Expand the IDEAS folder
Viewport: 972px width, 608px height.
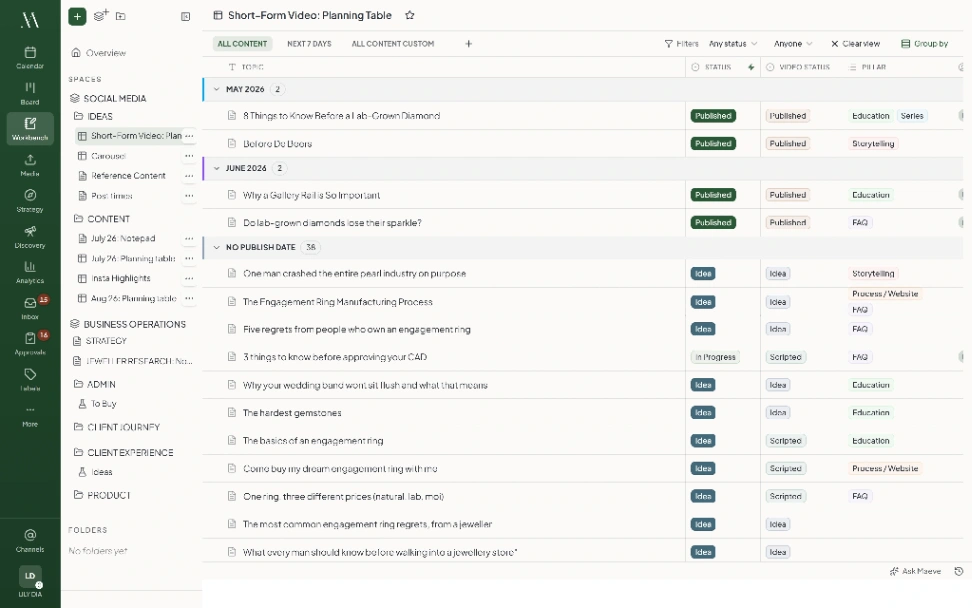(93, 117)
